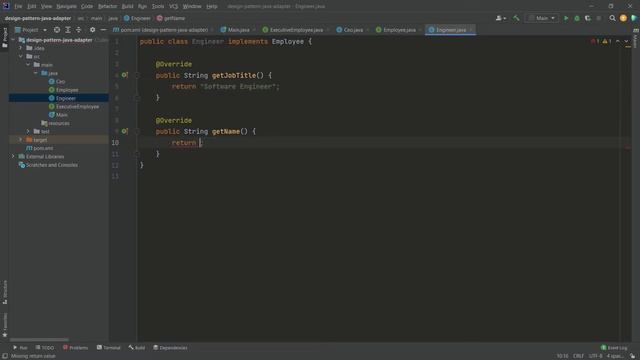Open the Help menu

[x=211, y=6]
